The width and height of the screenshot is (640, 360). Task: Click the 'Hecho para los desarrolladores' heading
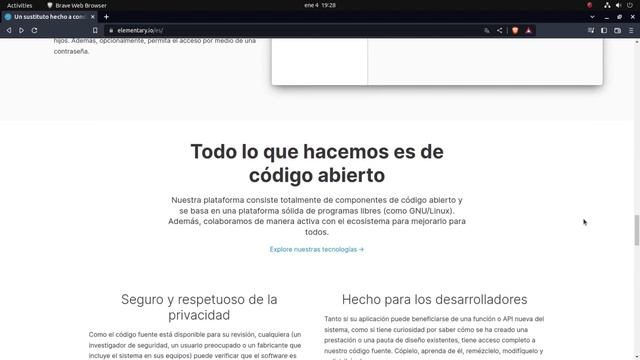coord(434,299)
